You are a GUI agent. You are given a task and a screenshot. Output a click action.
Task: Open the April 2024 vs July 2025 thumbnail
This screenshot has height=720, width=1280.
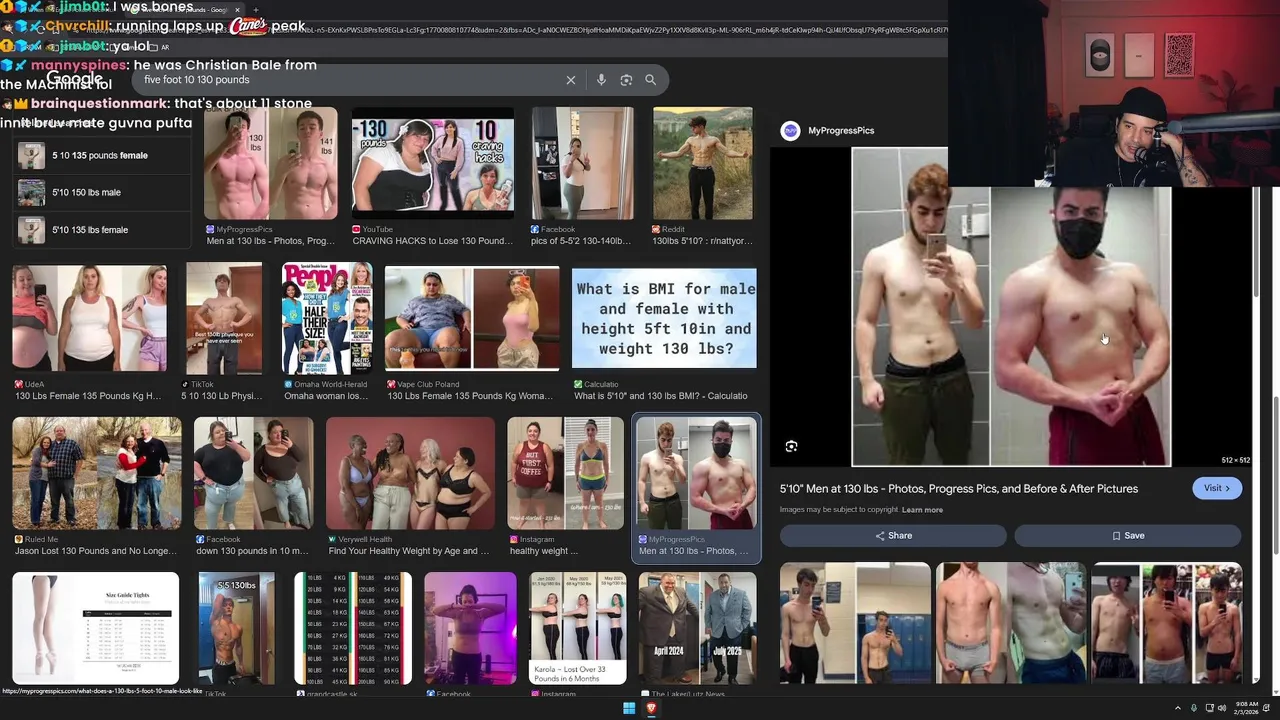pyautogui.click(x=698, y=628)
